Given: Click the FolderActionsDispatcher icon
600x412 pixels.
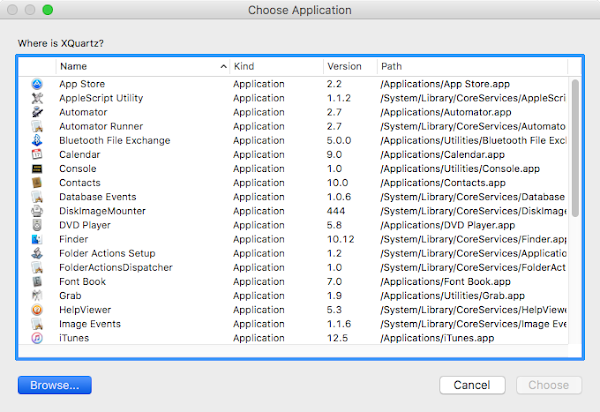Looking at the screenshot, I should 37,267.
